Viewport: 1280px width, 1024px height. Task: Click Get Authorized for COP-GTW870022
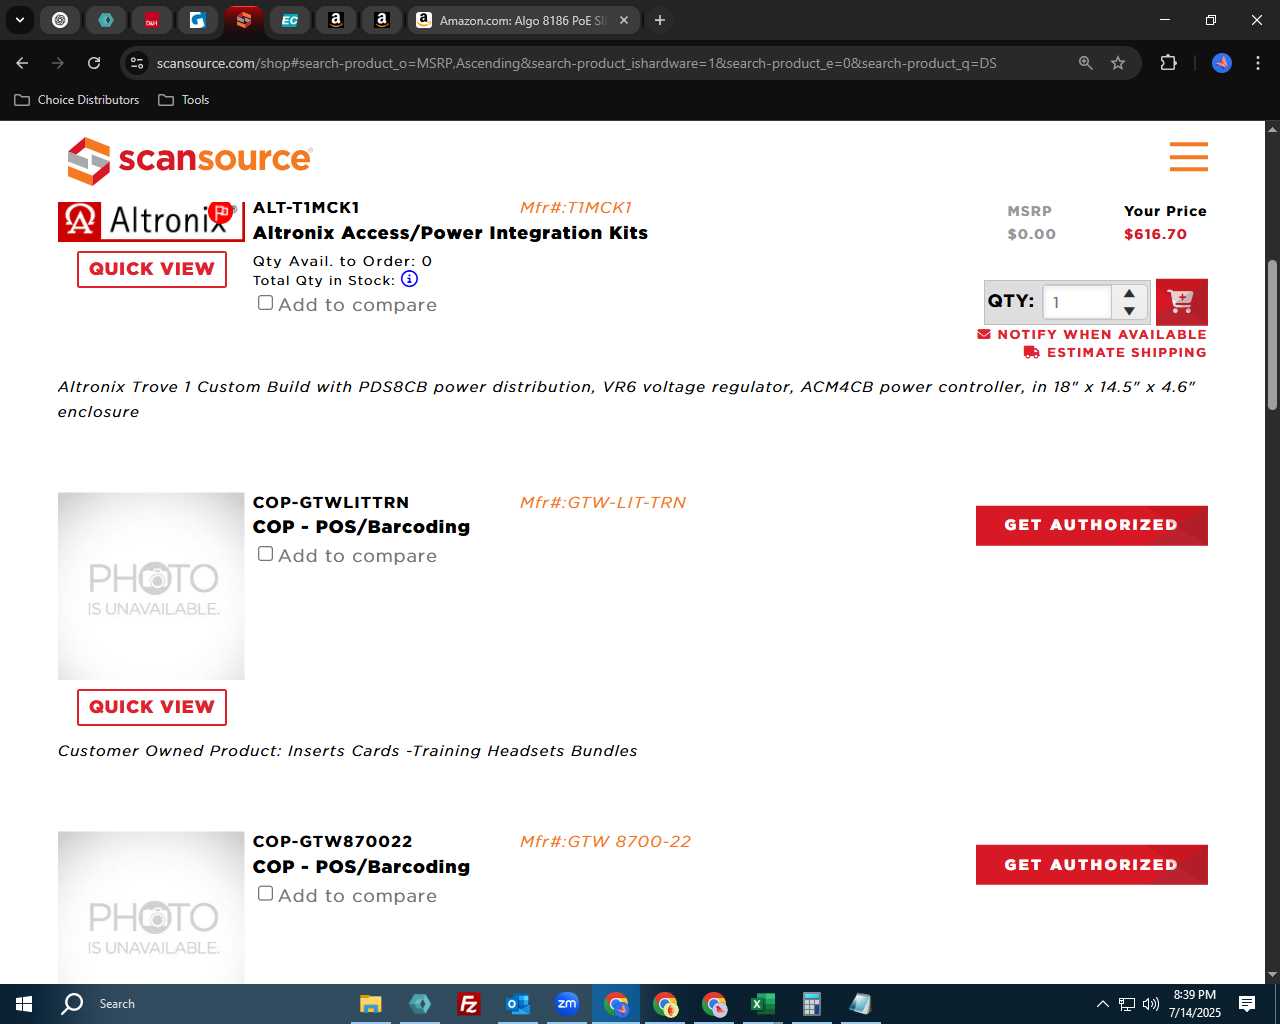tap(1092, 865)
